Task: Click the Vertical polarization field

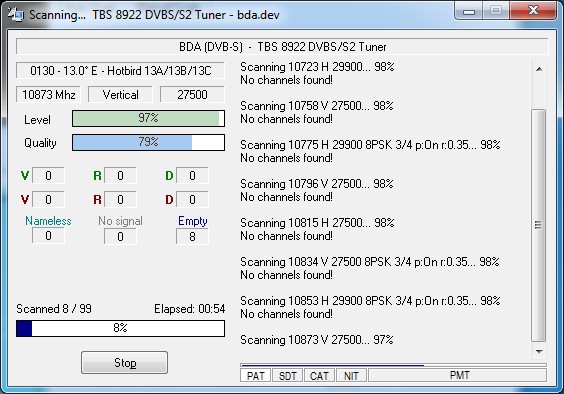Action: [x=120, y=95]
